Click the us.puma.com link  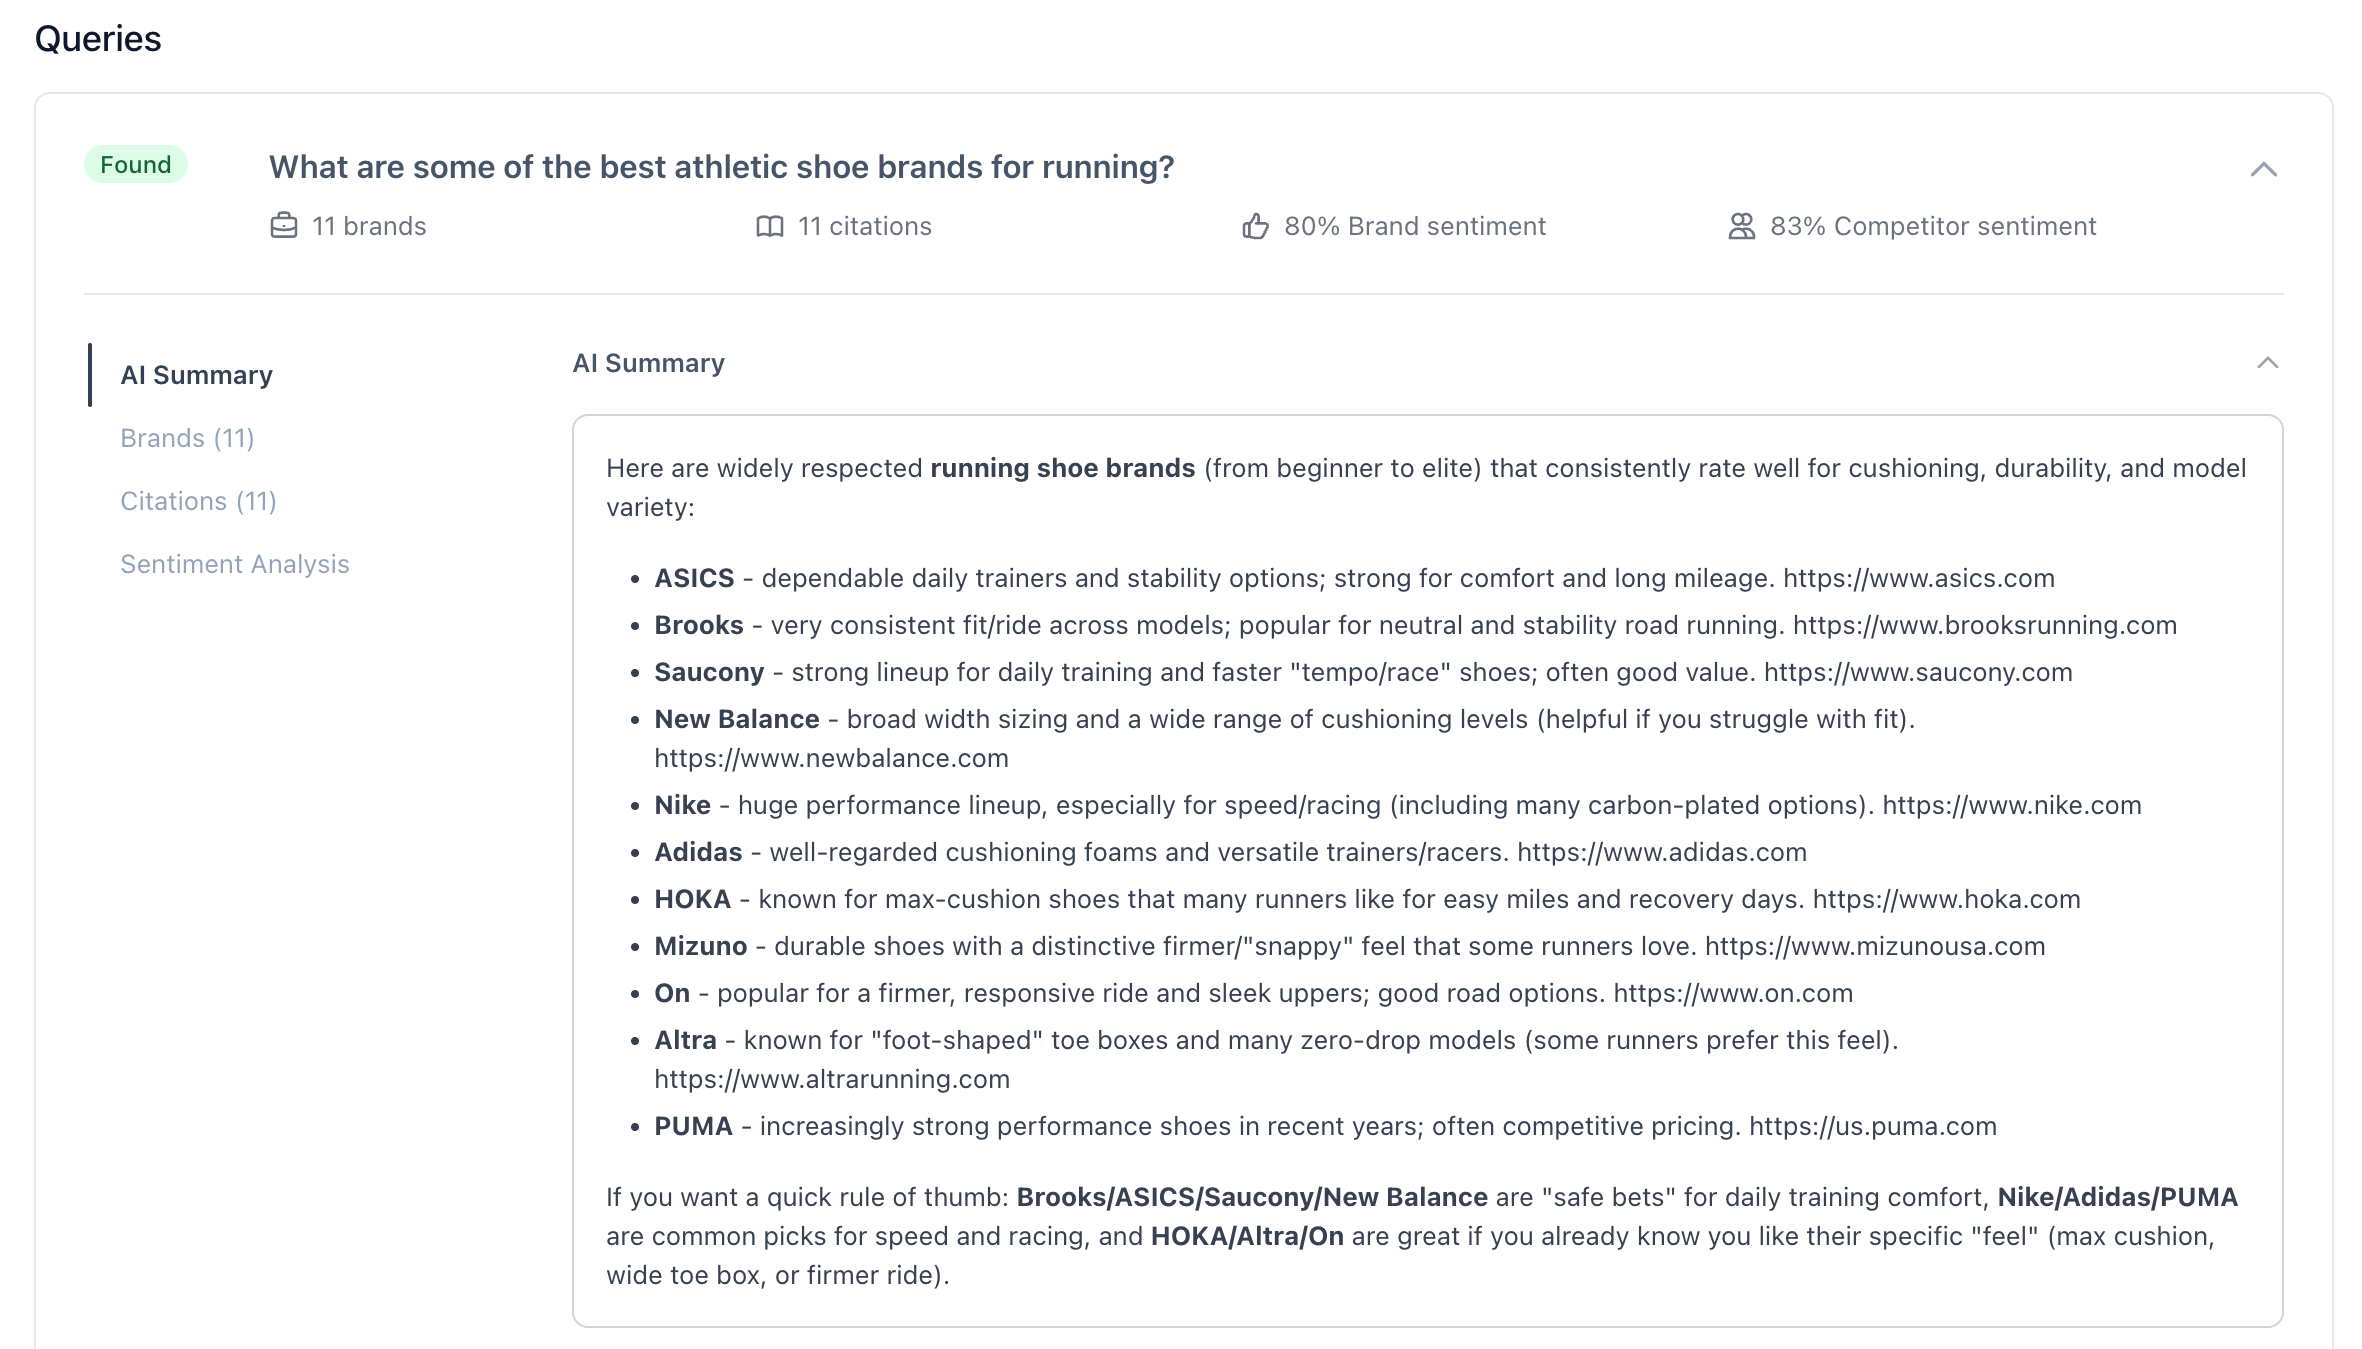pos(1873,1126)
